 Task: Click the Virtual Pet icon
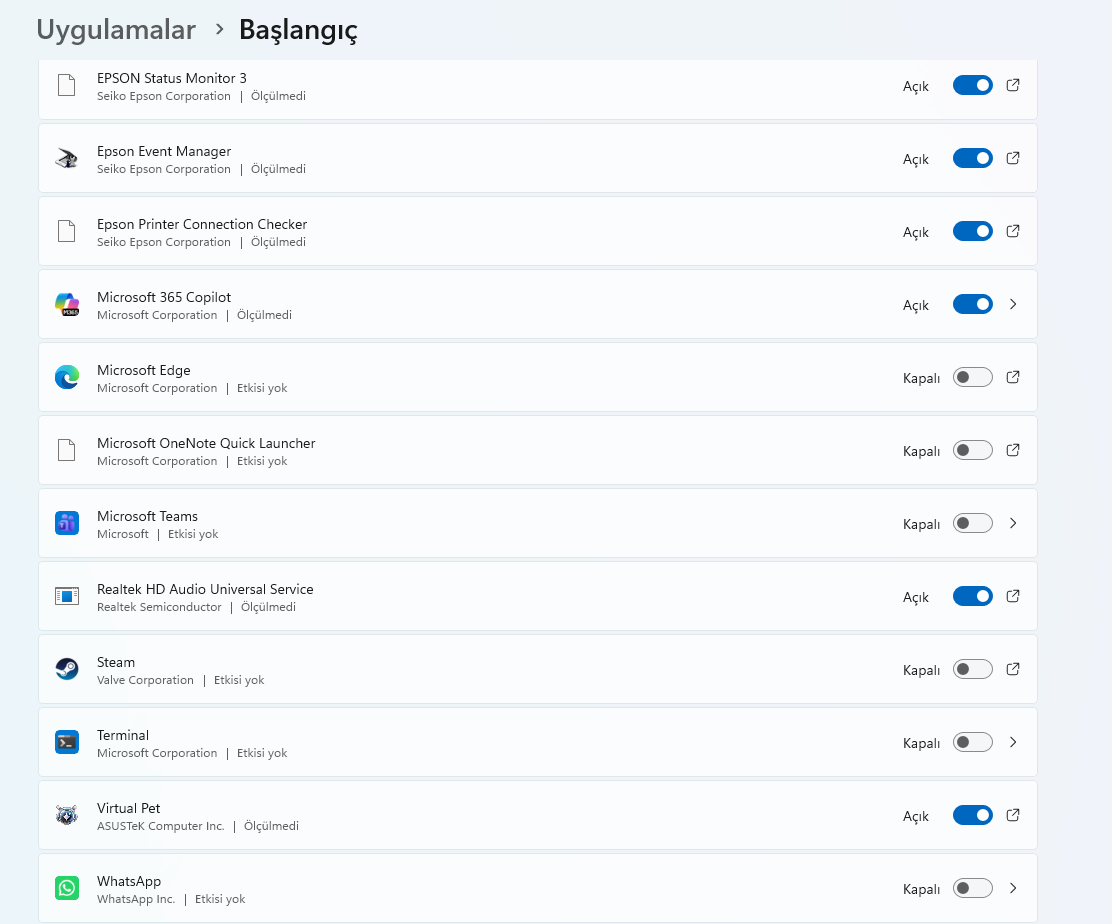coord(67,816)
